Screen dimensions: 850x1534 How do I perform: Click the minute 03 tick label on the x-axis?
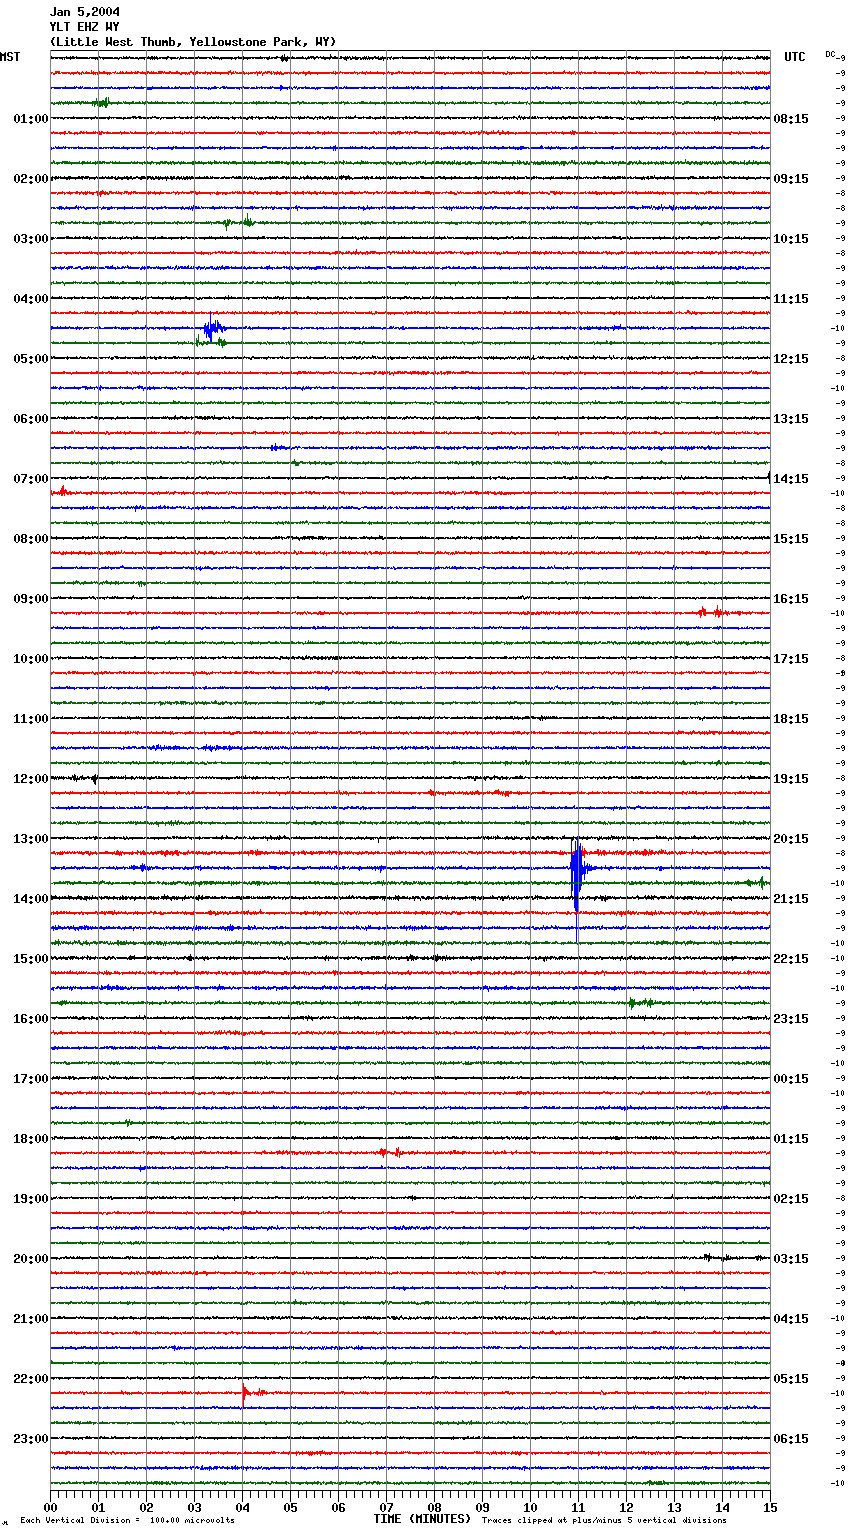click(x=194, y=1508)
